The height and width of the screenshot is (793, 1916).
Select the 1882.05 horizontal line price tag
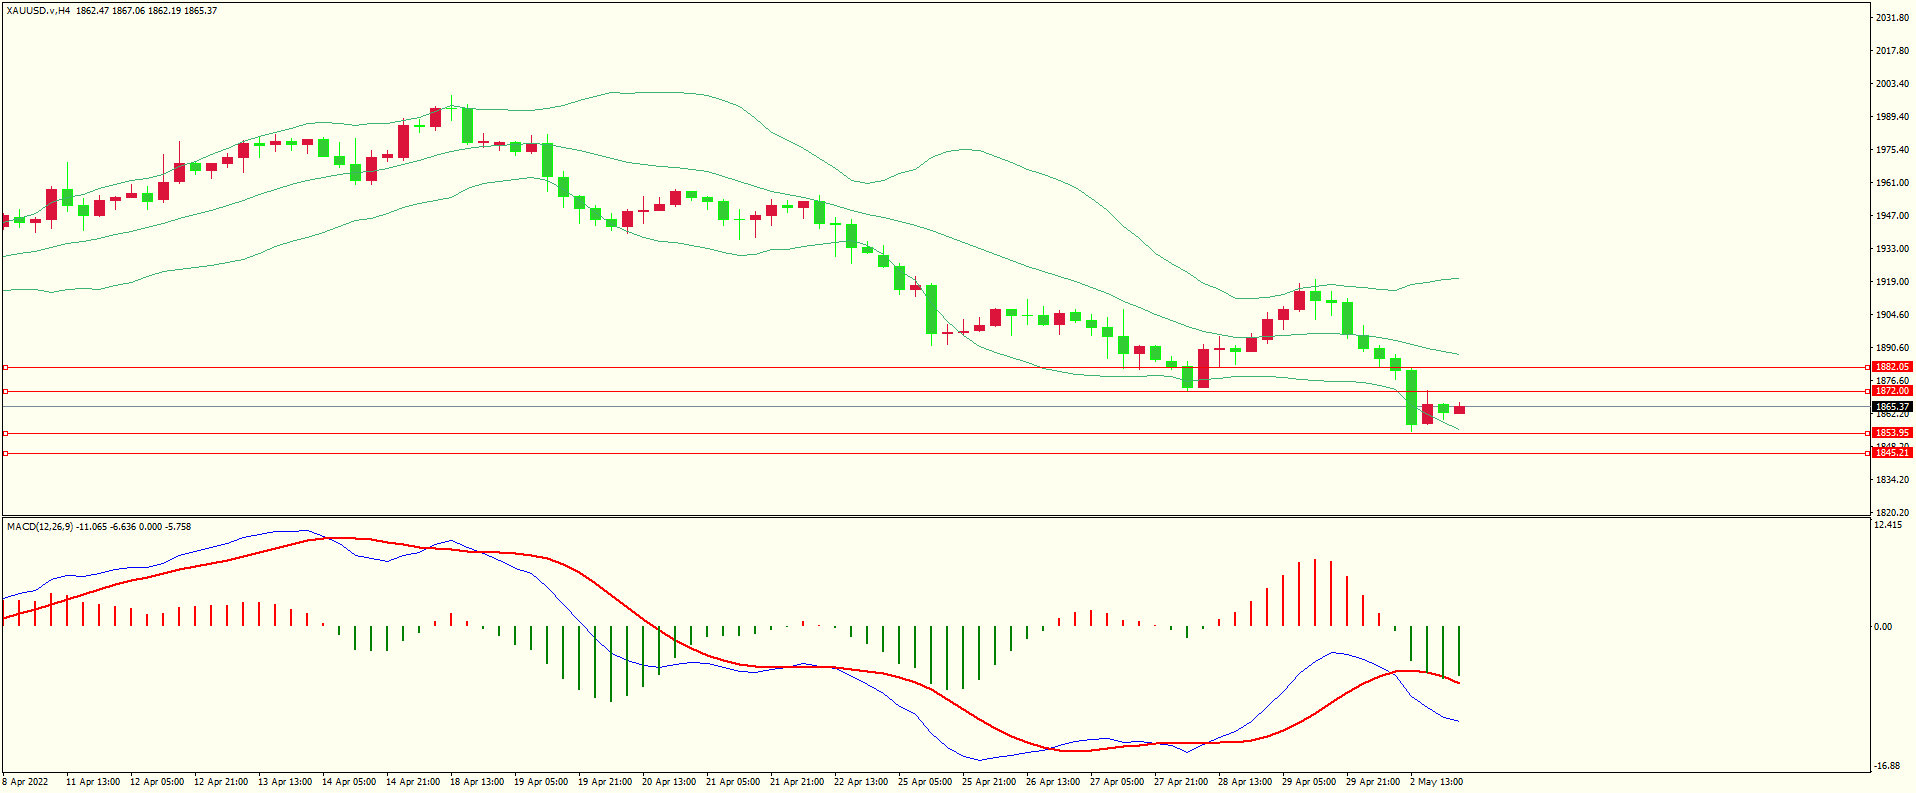[x=1891, y=367]
